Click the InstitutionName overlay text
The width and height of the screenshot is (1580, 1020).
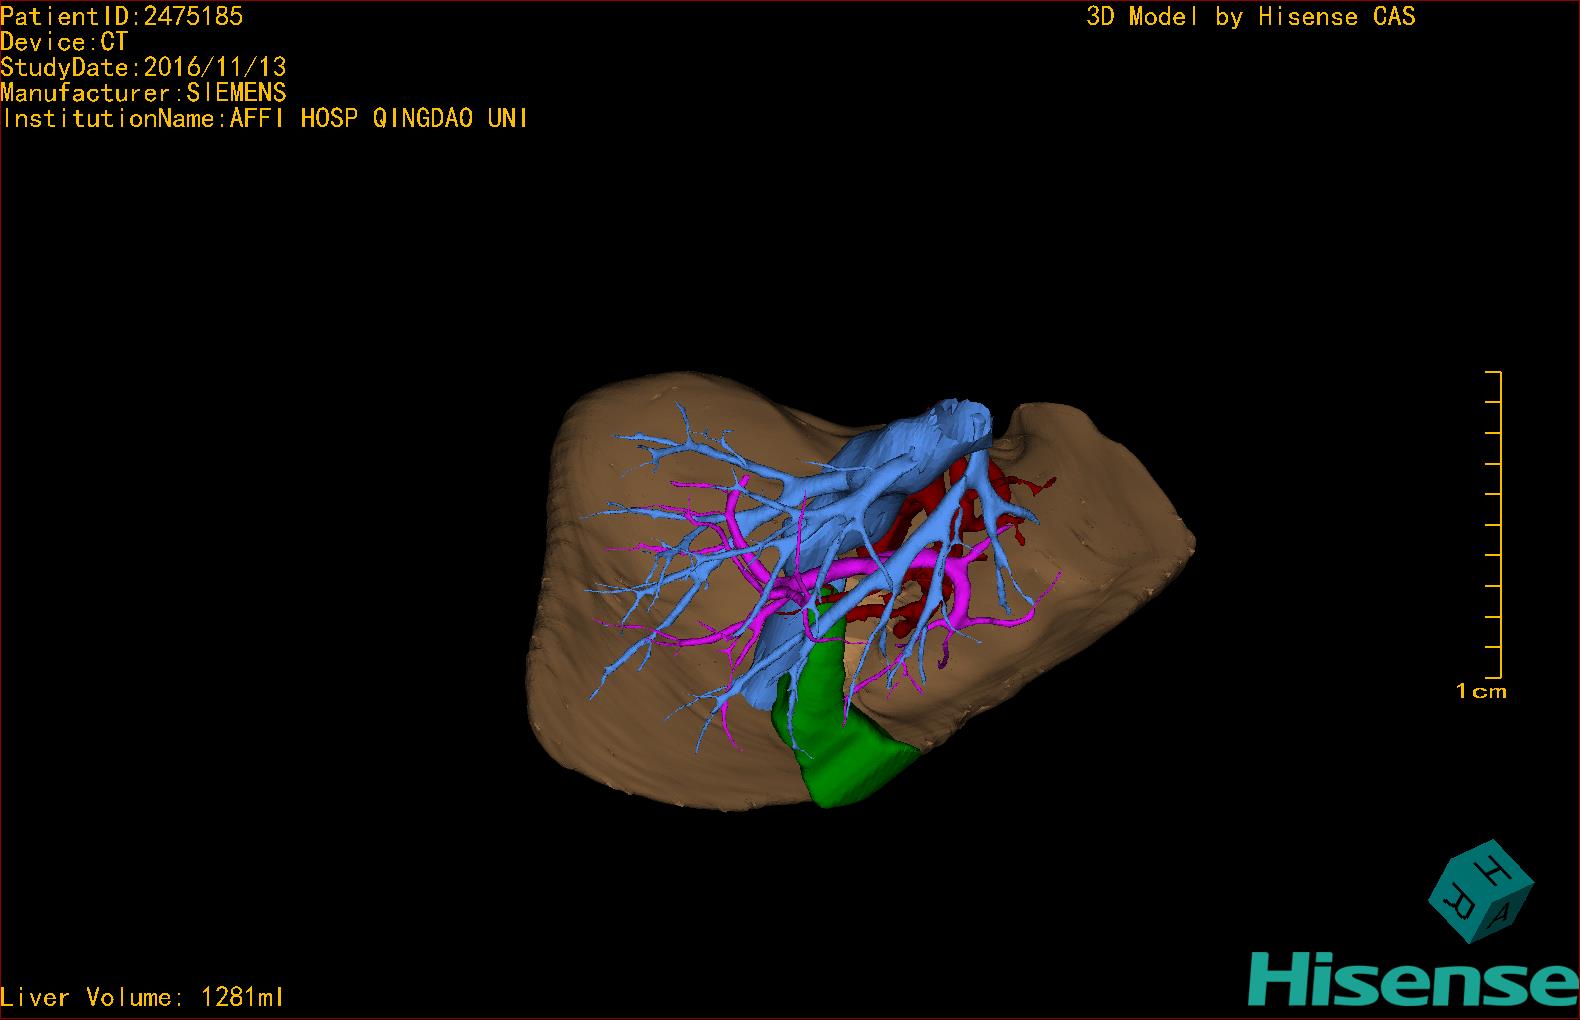click(x=265, y=119)
